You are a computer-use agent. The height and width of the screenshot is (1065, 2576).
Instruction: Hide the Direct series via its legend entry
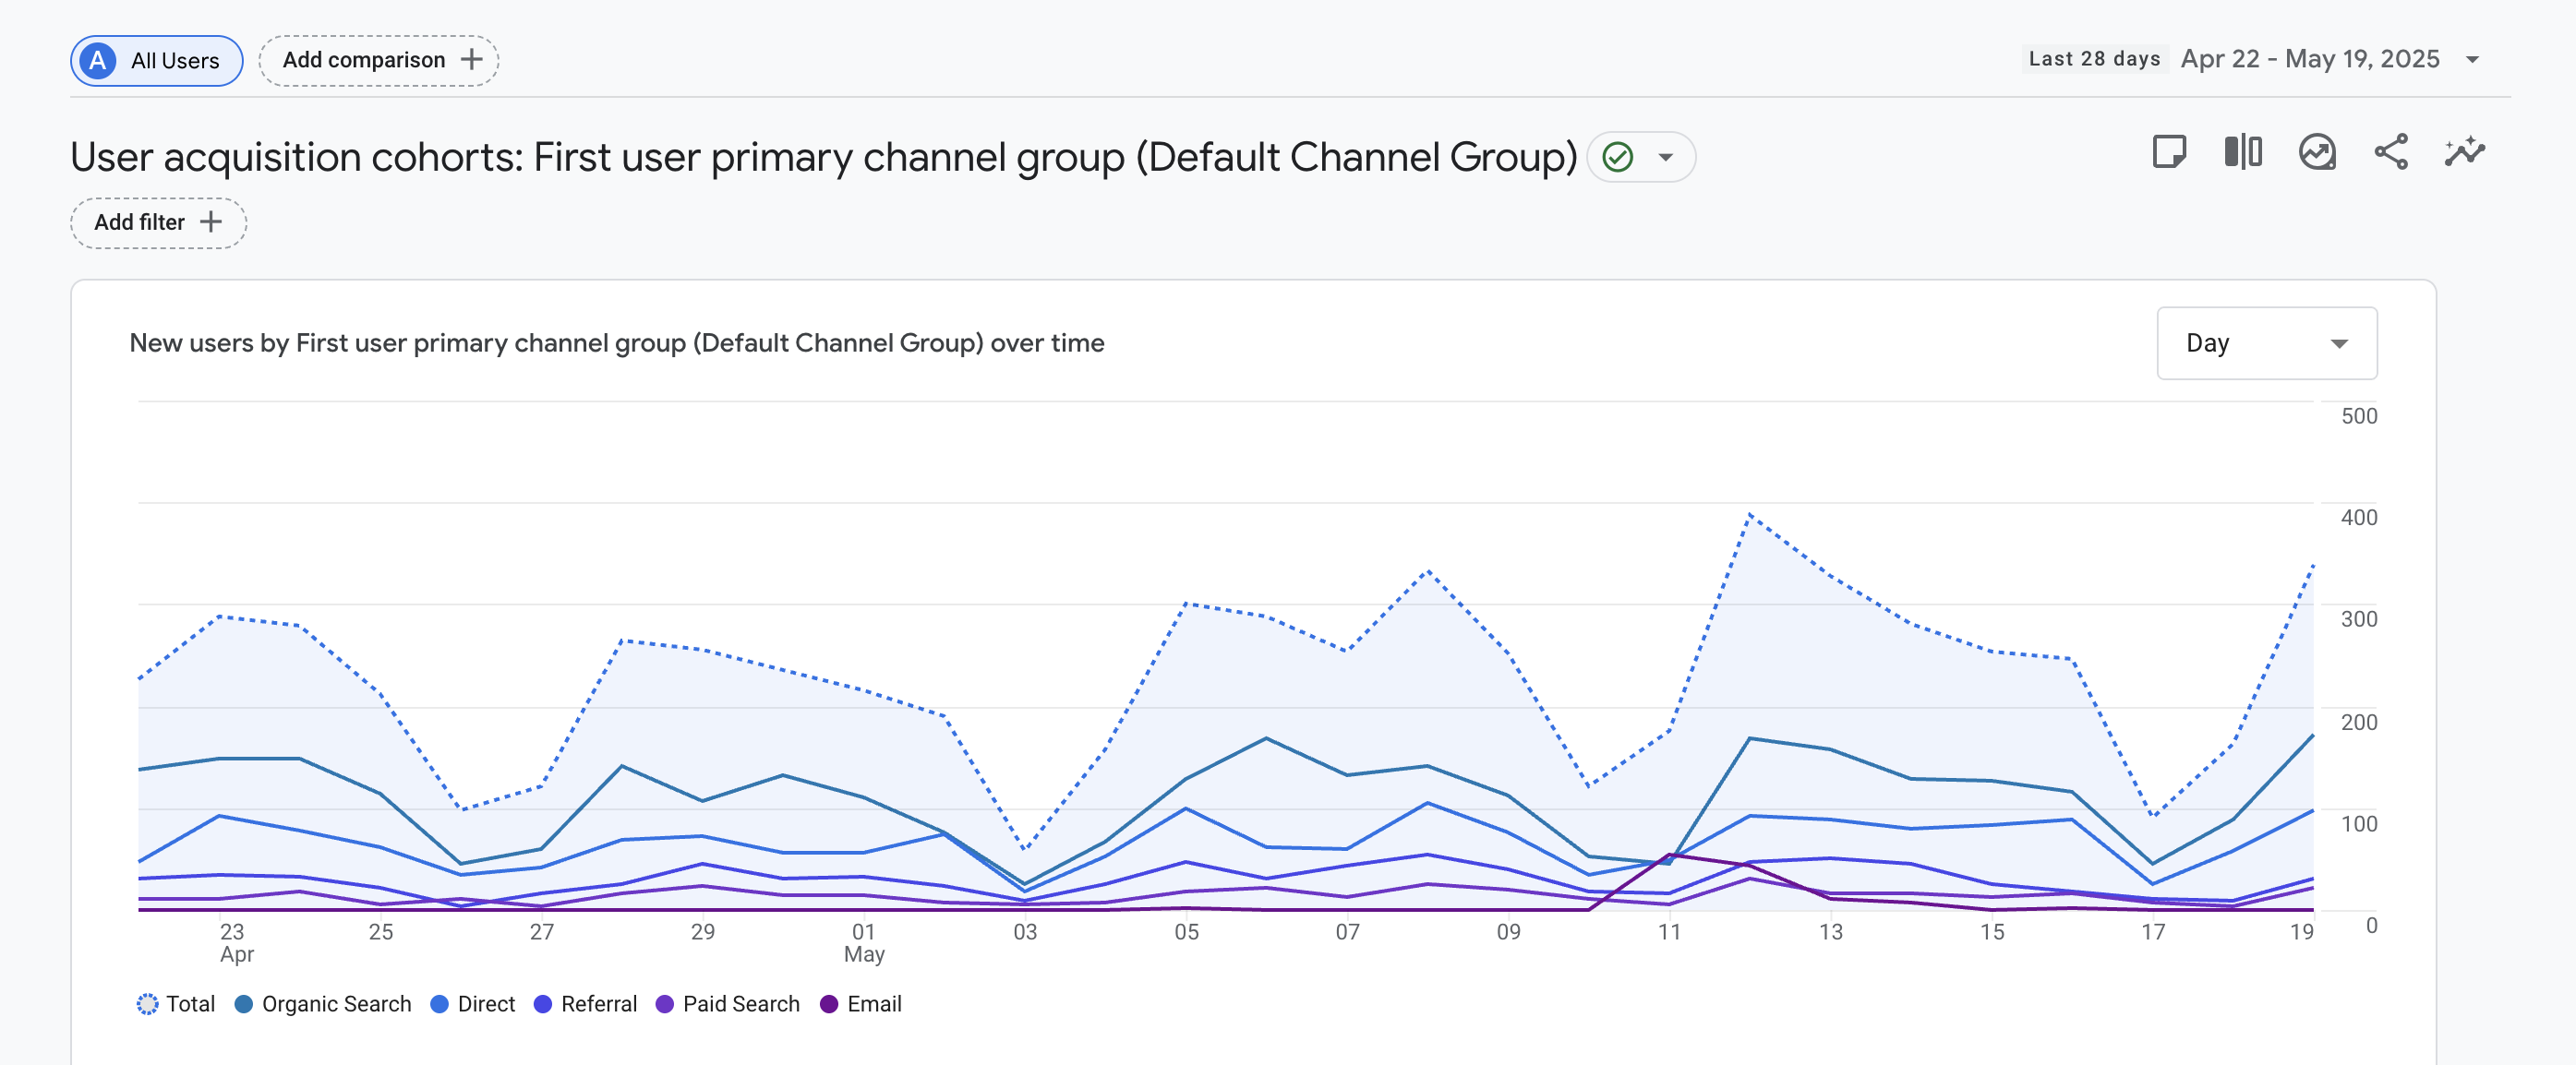click(473, 1004)
